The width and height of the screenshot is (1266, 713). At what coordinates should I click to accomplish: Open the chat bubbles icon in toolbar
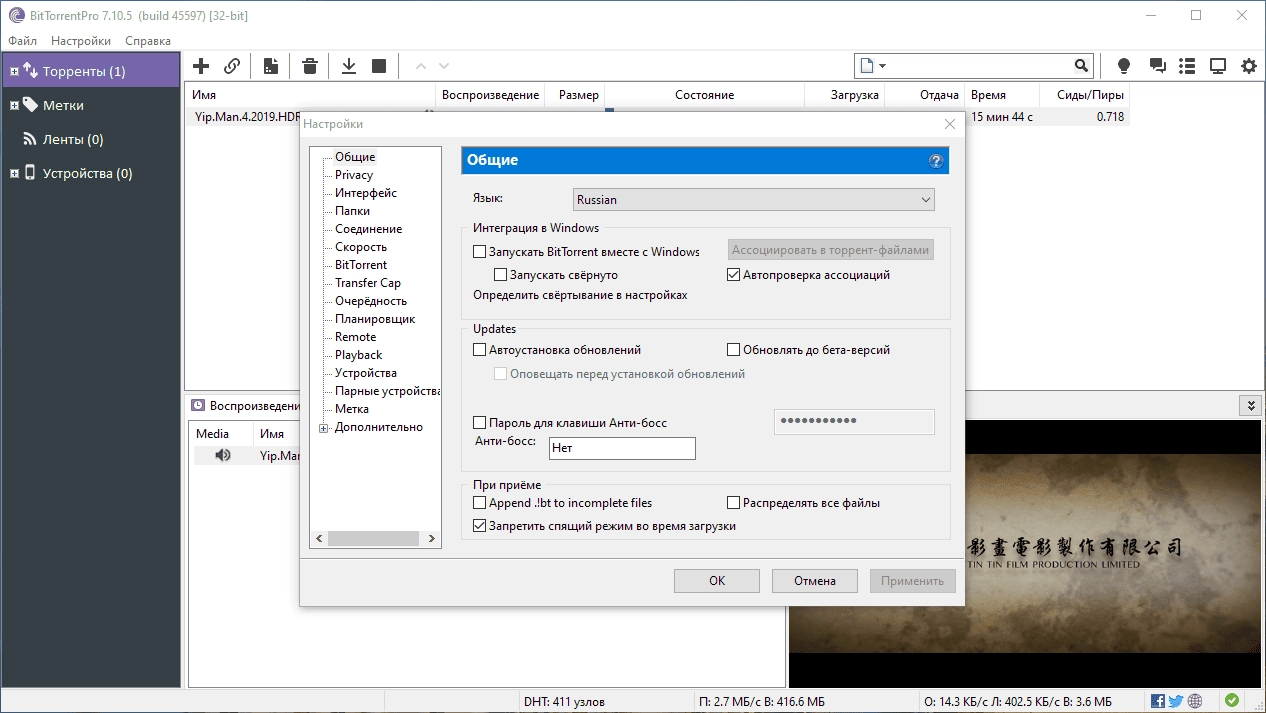(x=1158, y=66)
